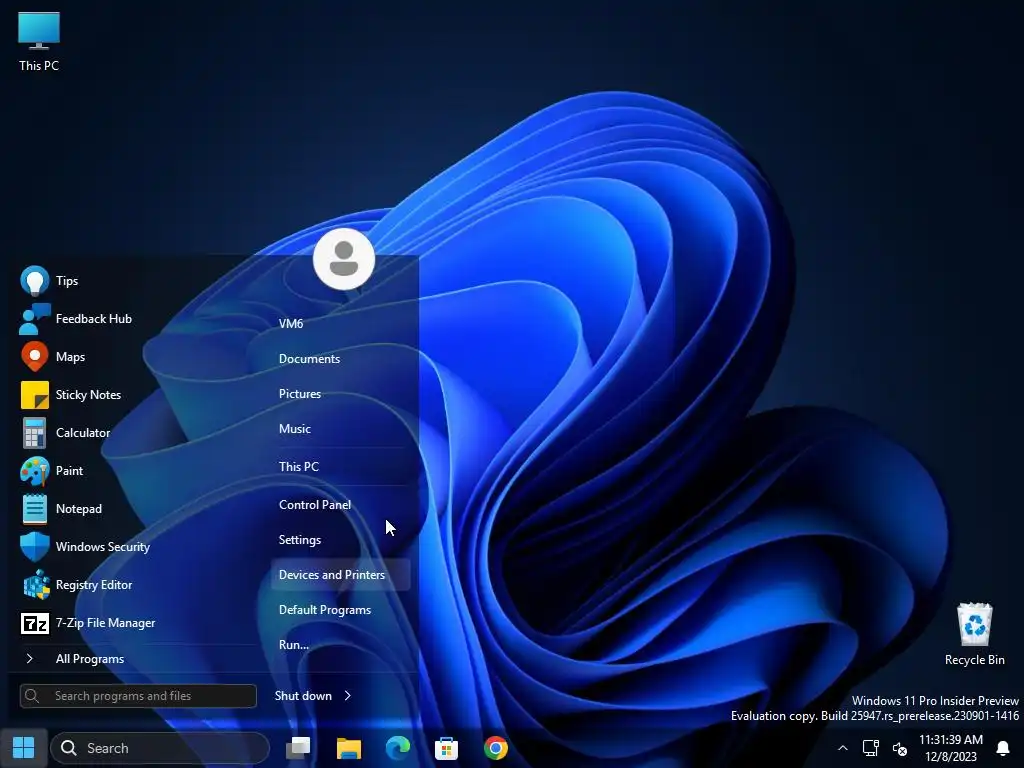Open the Paint app icon
Image resolution: width=1024 pixels, height=768 pixels.
coord(35,471)
